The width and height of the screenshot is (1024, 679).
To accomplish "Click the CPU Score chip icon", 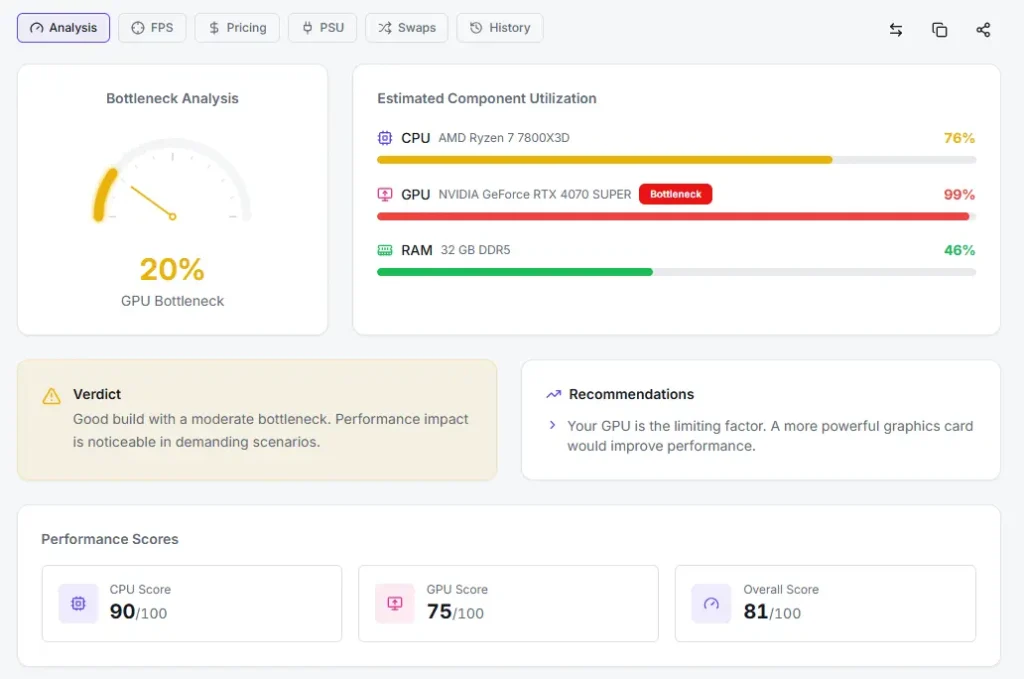I will point(78,603).
